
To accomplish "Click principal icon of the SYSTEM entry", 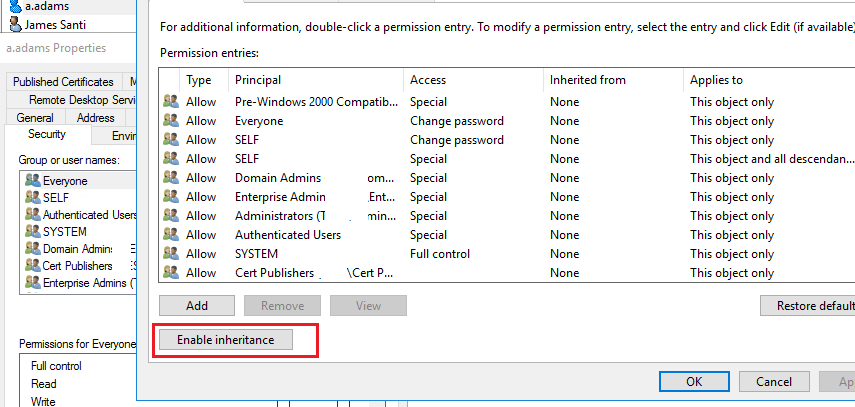I will pyautogui.click(x=171, y=254).
